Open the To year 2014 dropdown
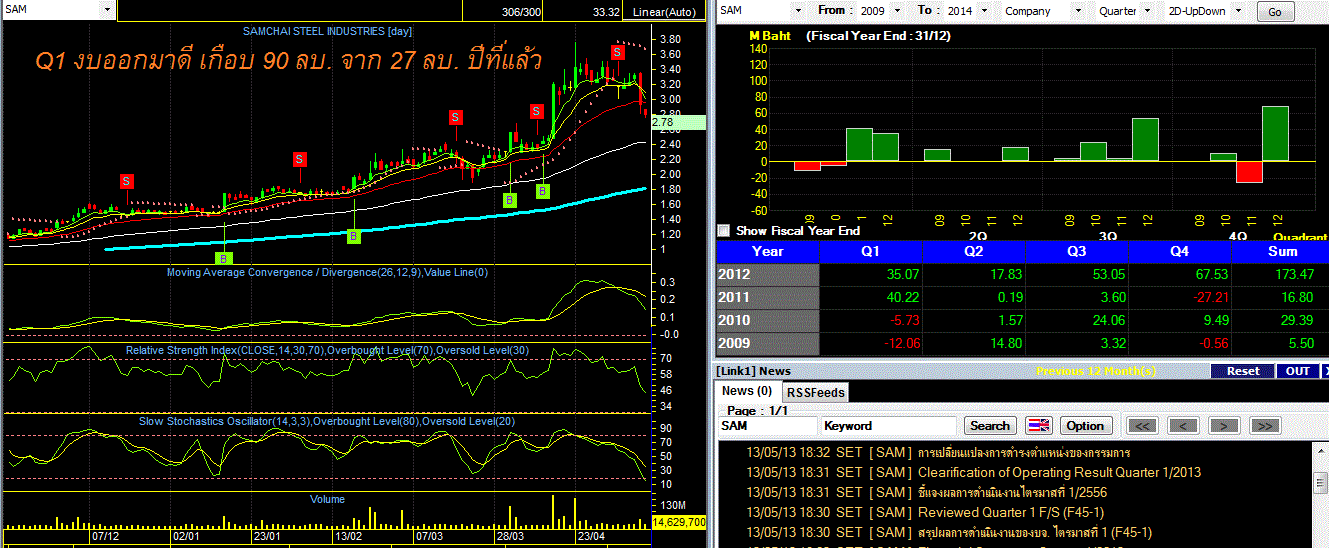Screen dimensions: 1329x548 click(x=983, y=11)
